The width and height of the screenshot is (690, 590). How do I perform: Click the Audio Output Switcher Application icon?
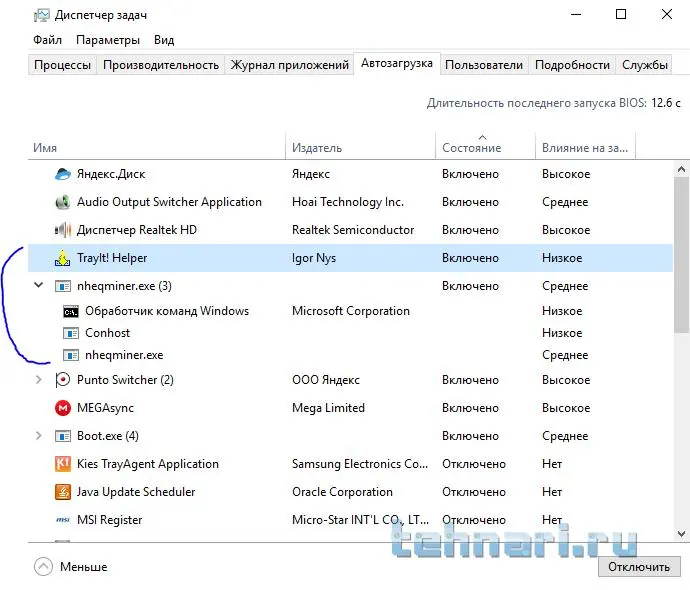63,202
